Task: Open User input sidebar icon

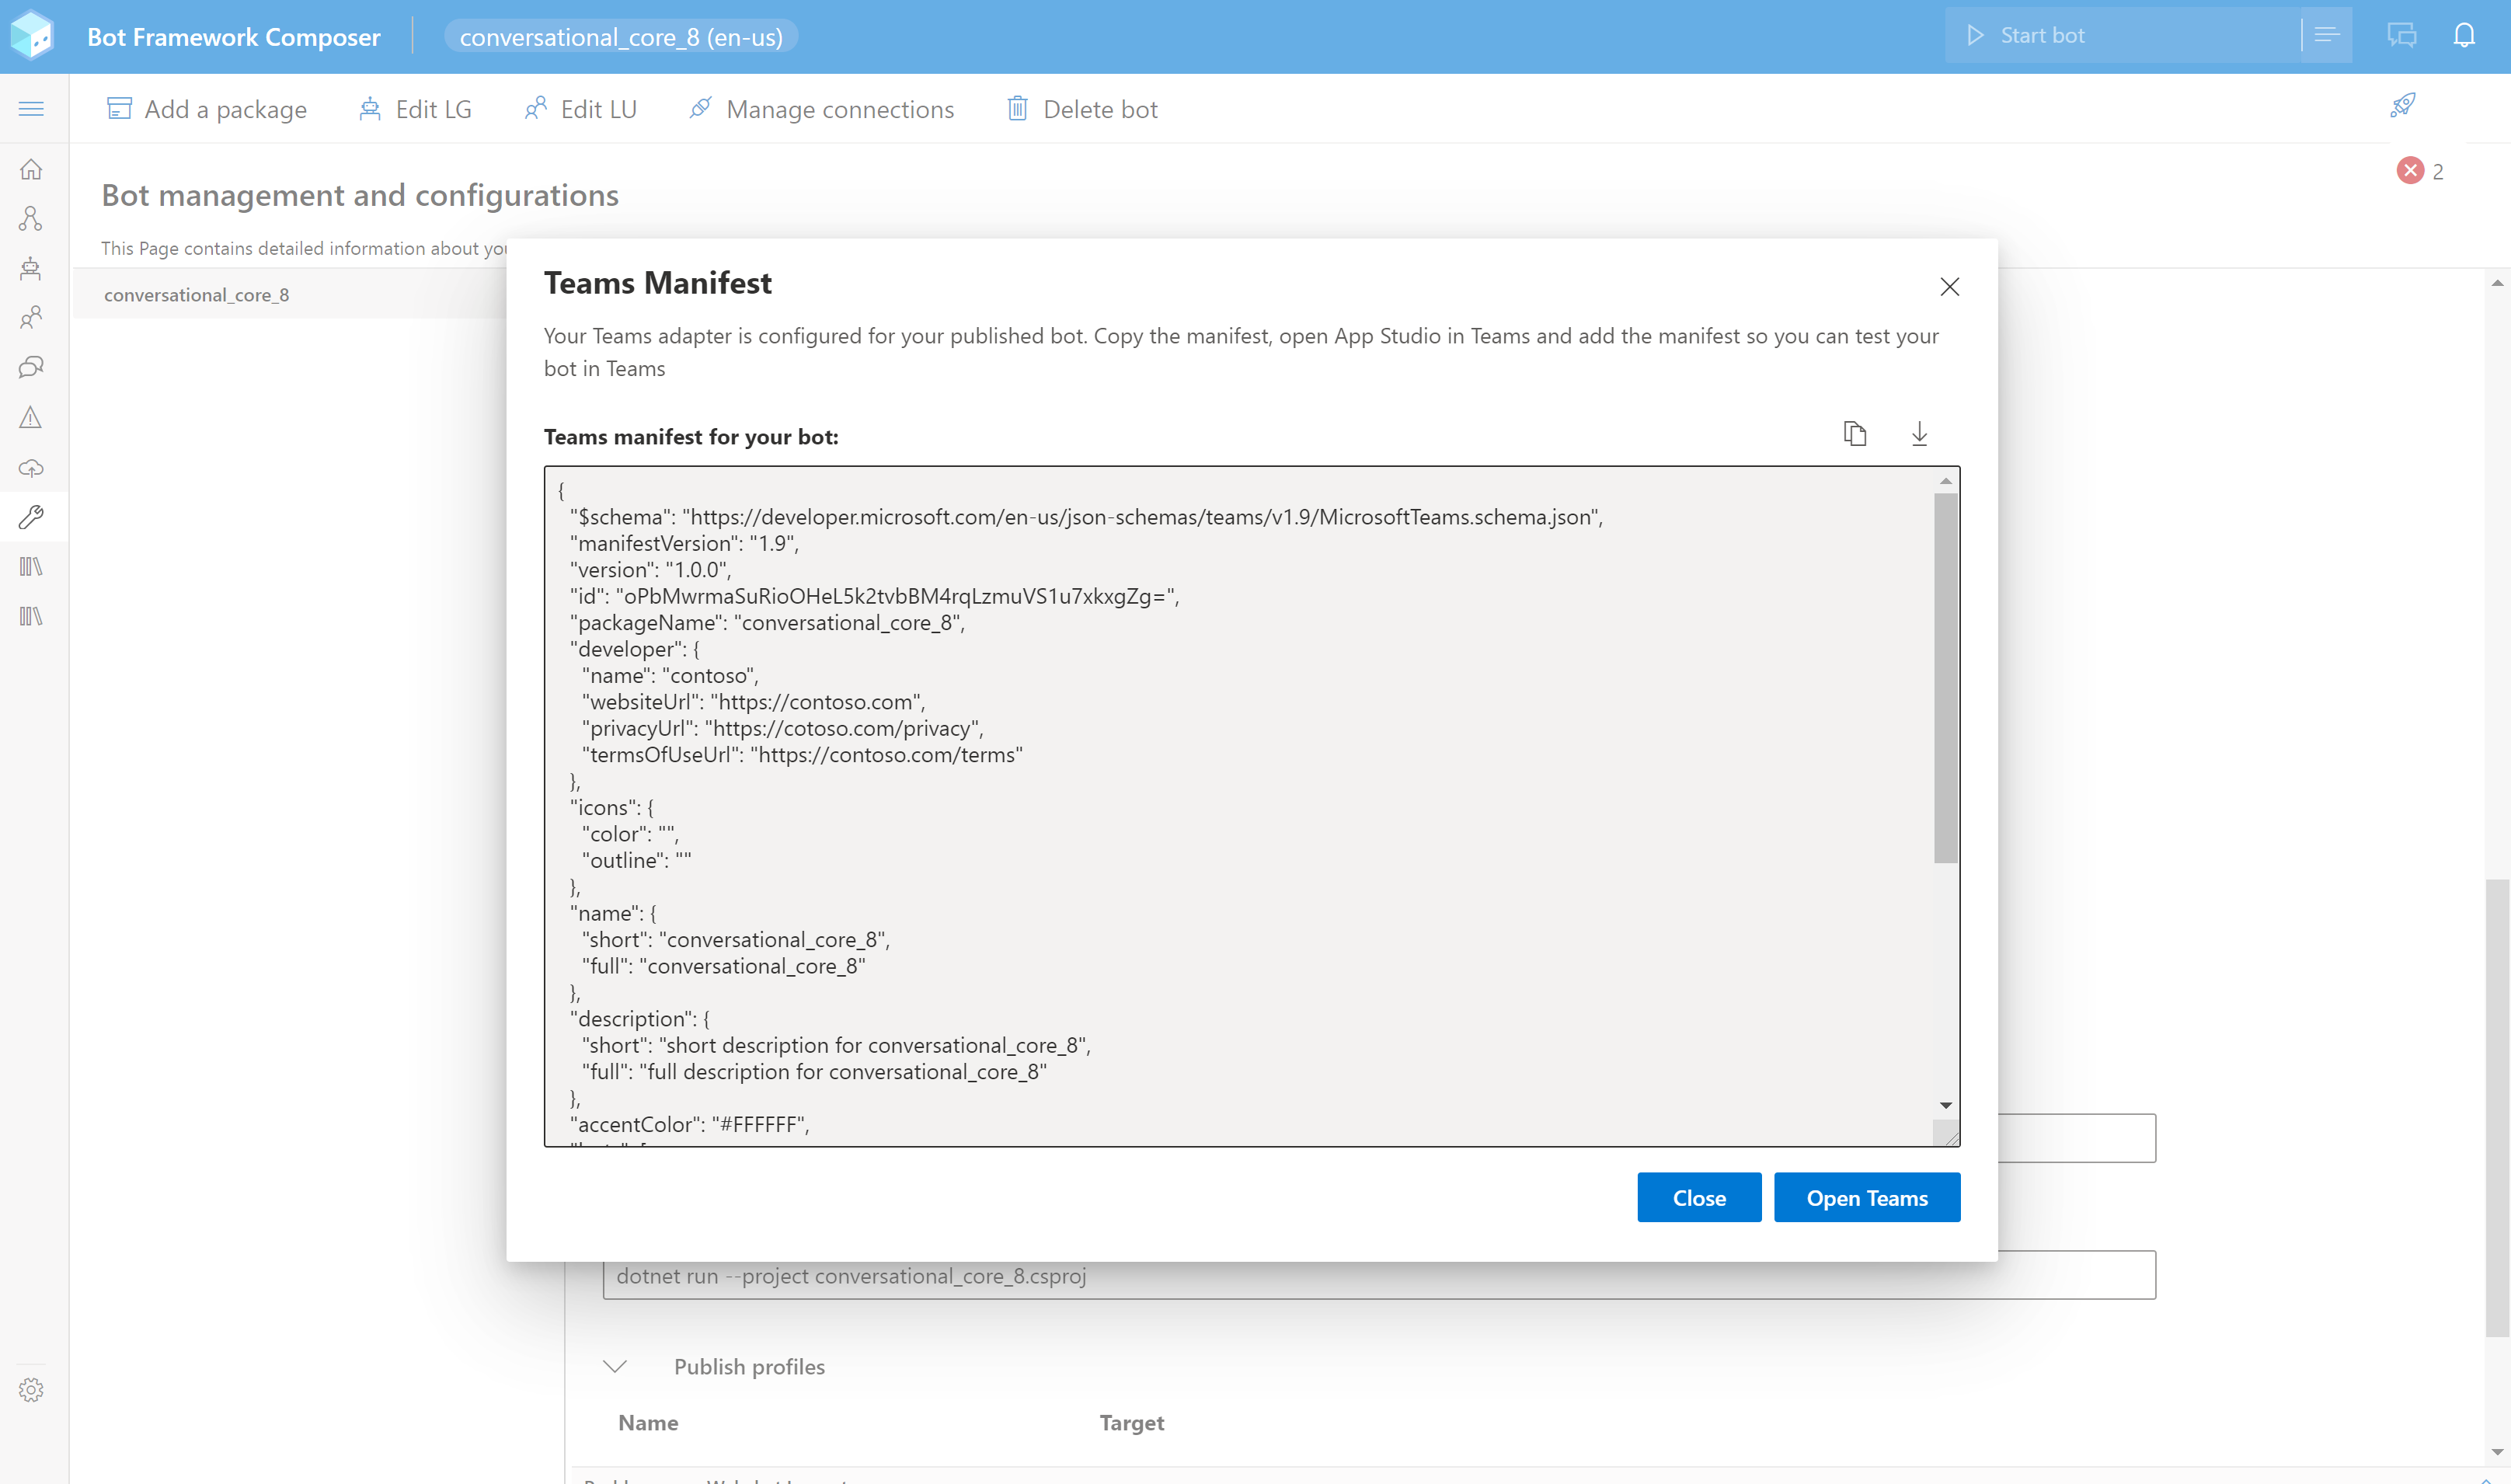Action: [31, 318]
